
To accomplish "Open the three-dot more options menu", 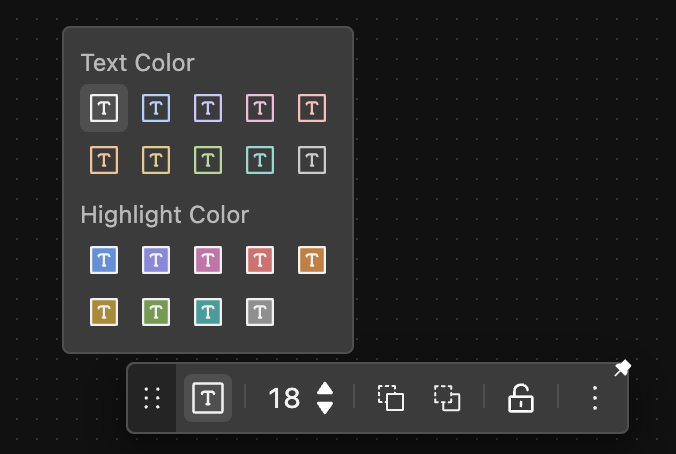I will click(595, 398).
